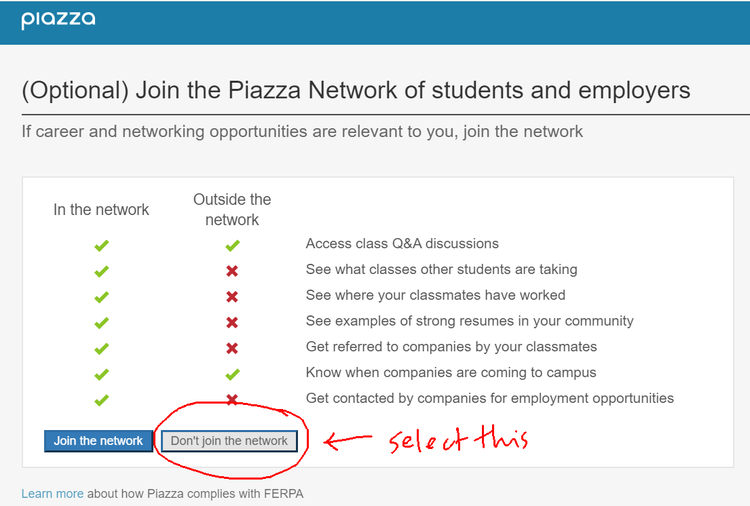The width and height of the screenshot is (750, 506).
Task: Click red X for where classmates have worked
Action: click(232, 297)
